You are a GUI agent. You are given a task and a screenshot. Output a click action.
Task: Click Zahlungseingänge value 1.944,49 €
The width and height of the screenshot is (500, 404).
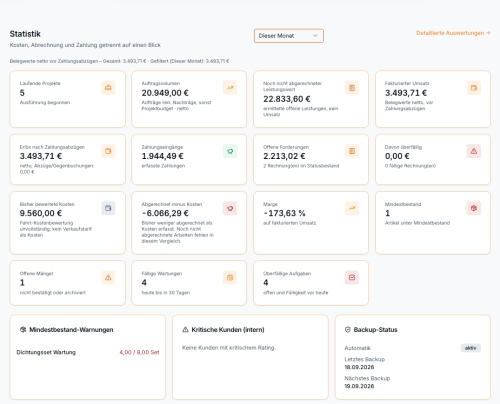[x=163, y=156]
